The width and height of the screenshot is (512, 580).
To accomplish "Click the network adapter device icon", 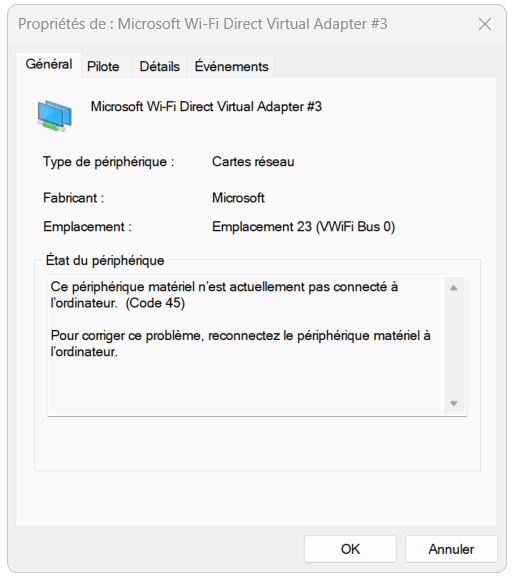I will click(x=54, y=115).
